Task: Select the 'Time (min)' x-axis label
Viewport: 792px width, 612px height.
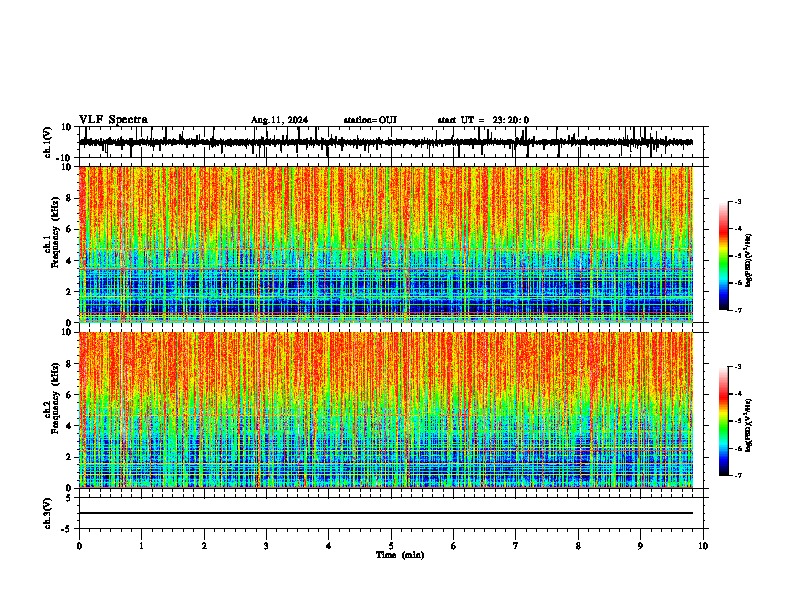Action: pos(400,555)
